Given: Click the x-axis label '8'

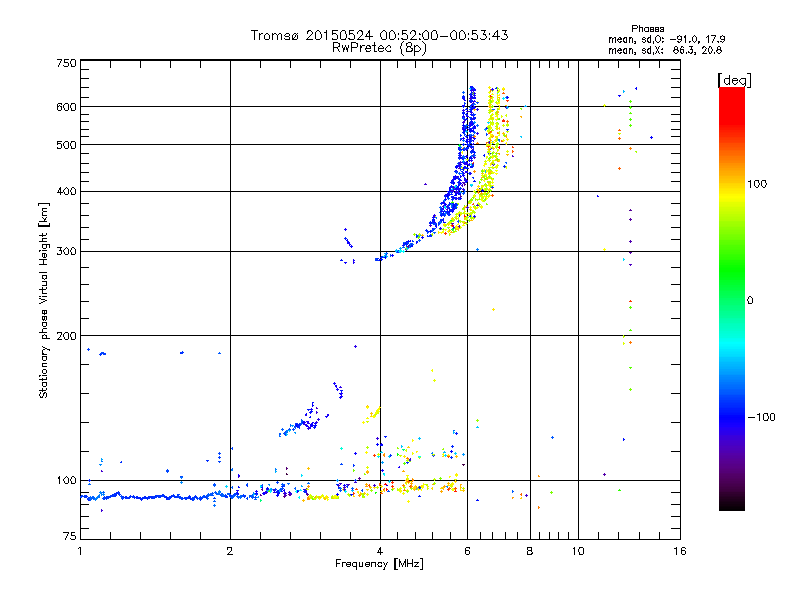Looking at the screenshot, I should [530, 551].
